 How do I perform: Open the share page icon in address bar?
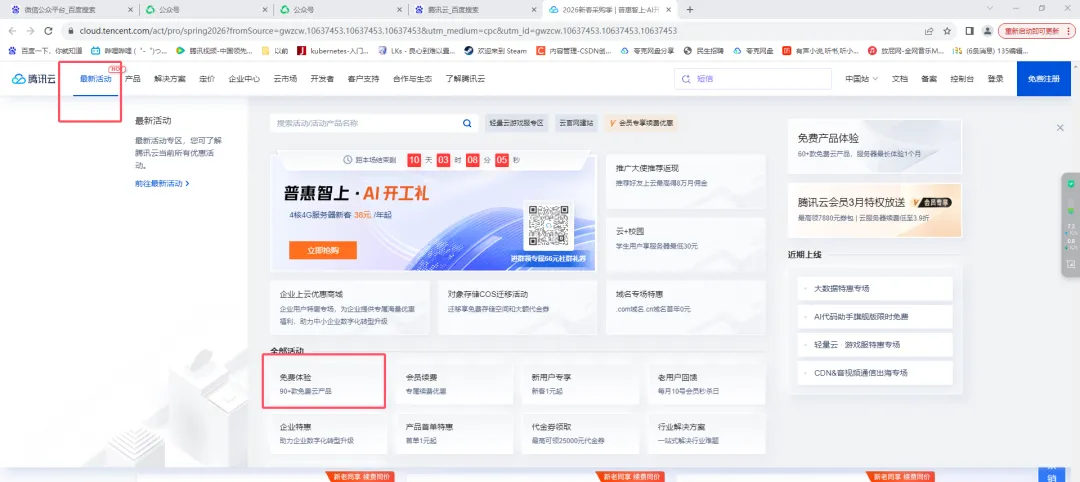[x=929, y=31]
